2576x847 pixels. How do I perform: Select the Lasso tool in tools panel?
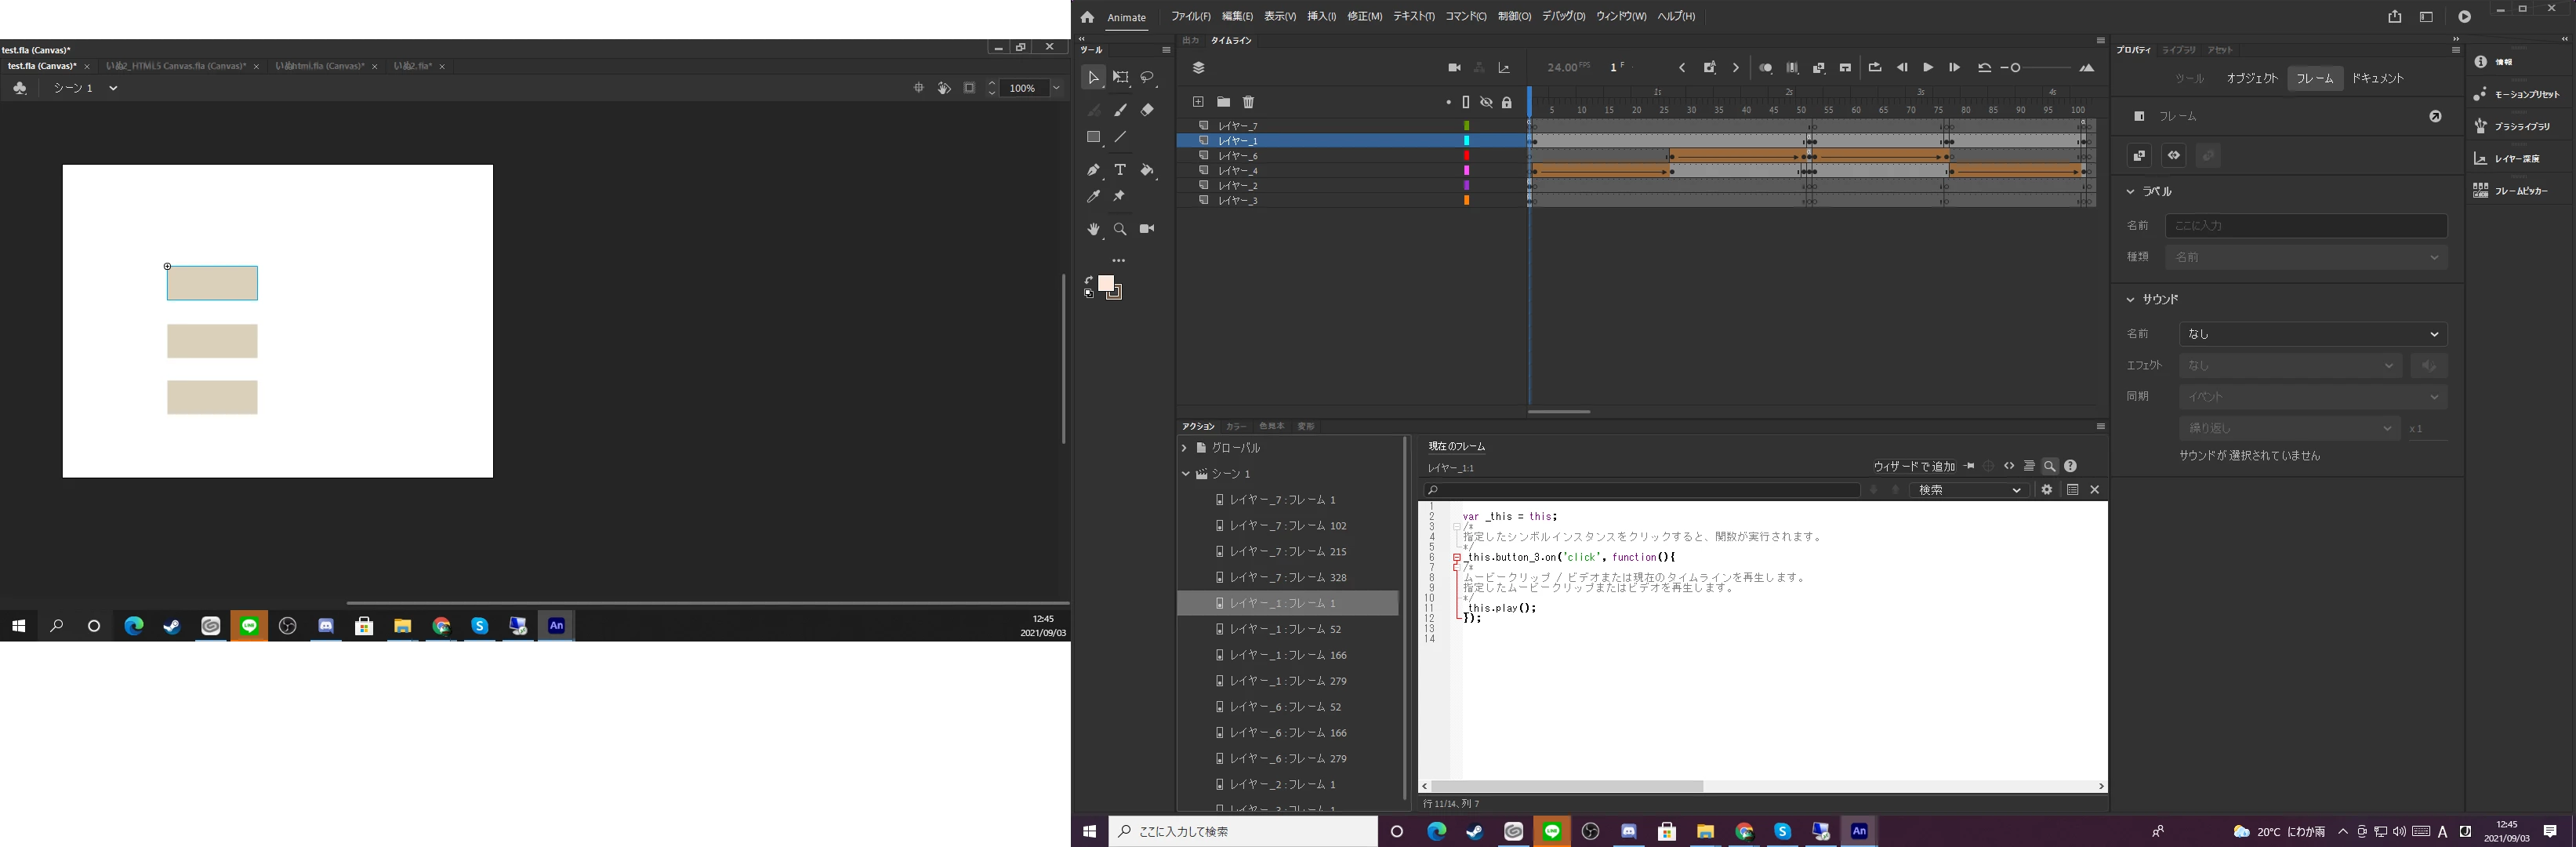coord(1147,77)
